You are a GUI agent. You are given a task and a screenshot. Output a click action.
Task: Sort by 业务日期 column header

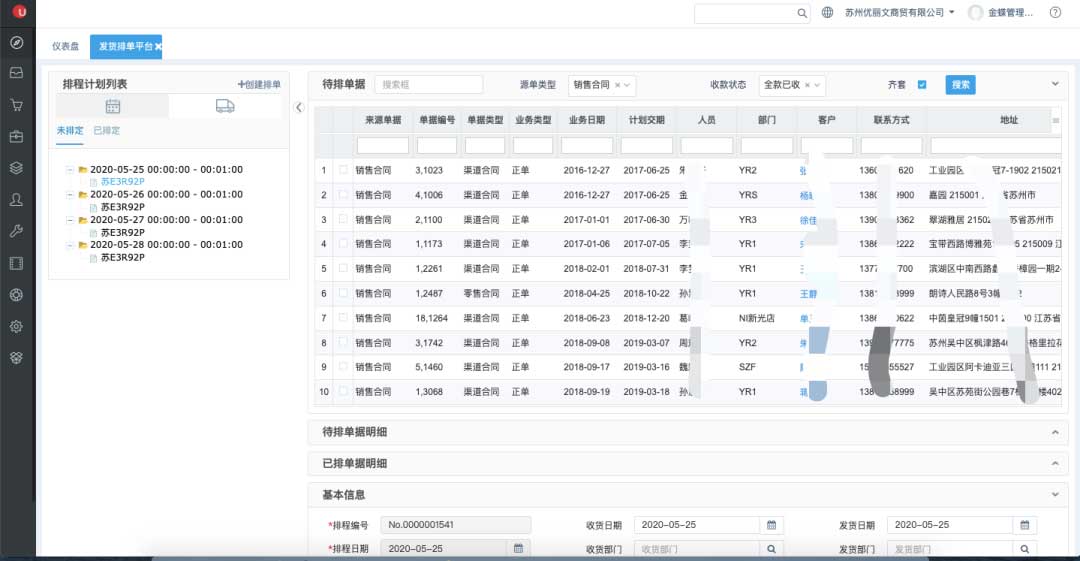pyautogui.click(x=587, y=120)
